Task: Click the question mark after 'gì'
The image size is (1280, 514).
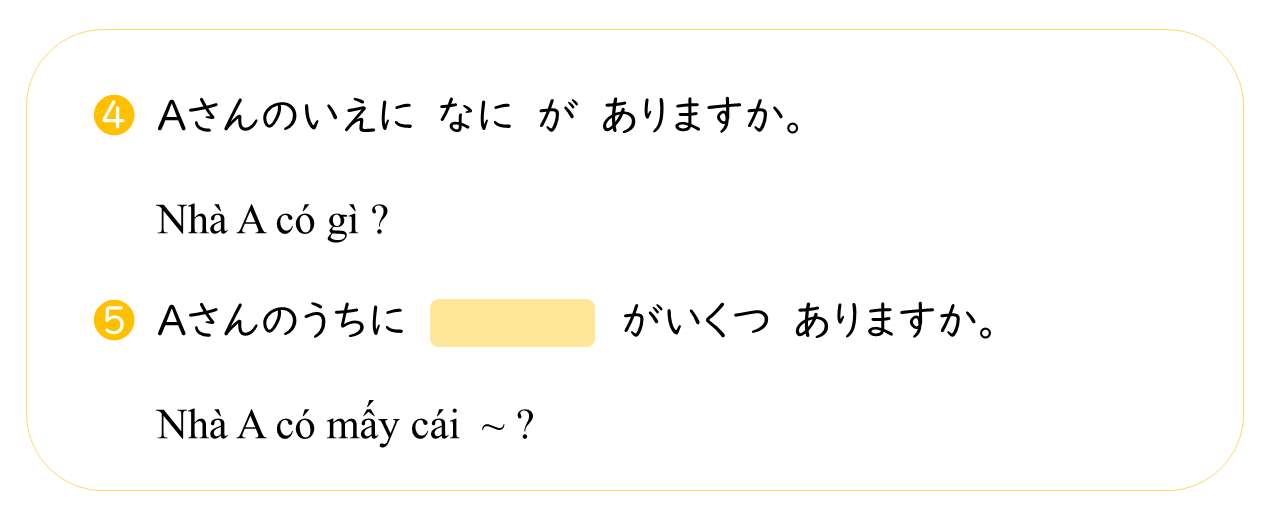Action: coord(378,222)
